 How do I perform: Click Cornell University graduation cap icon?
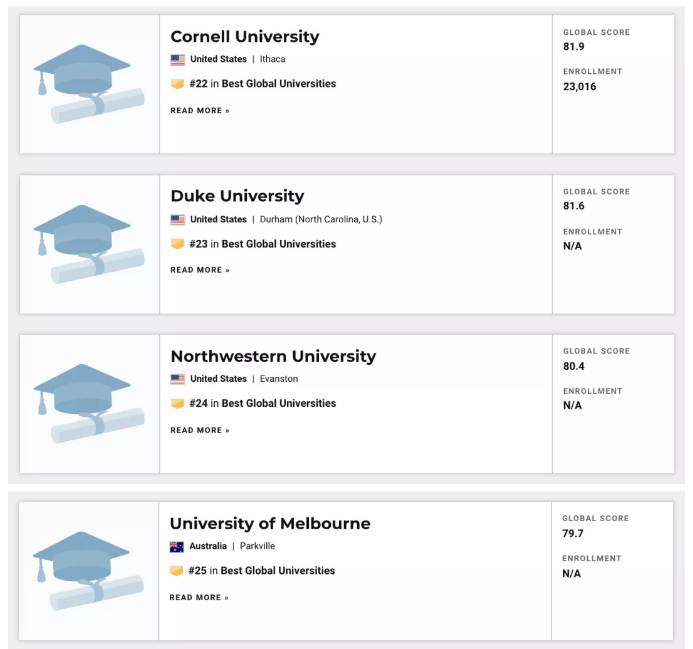88,84
